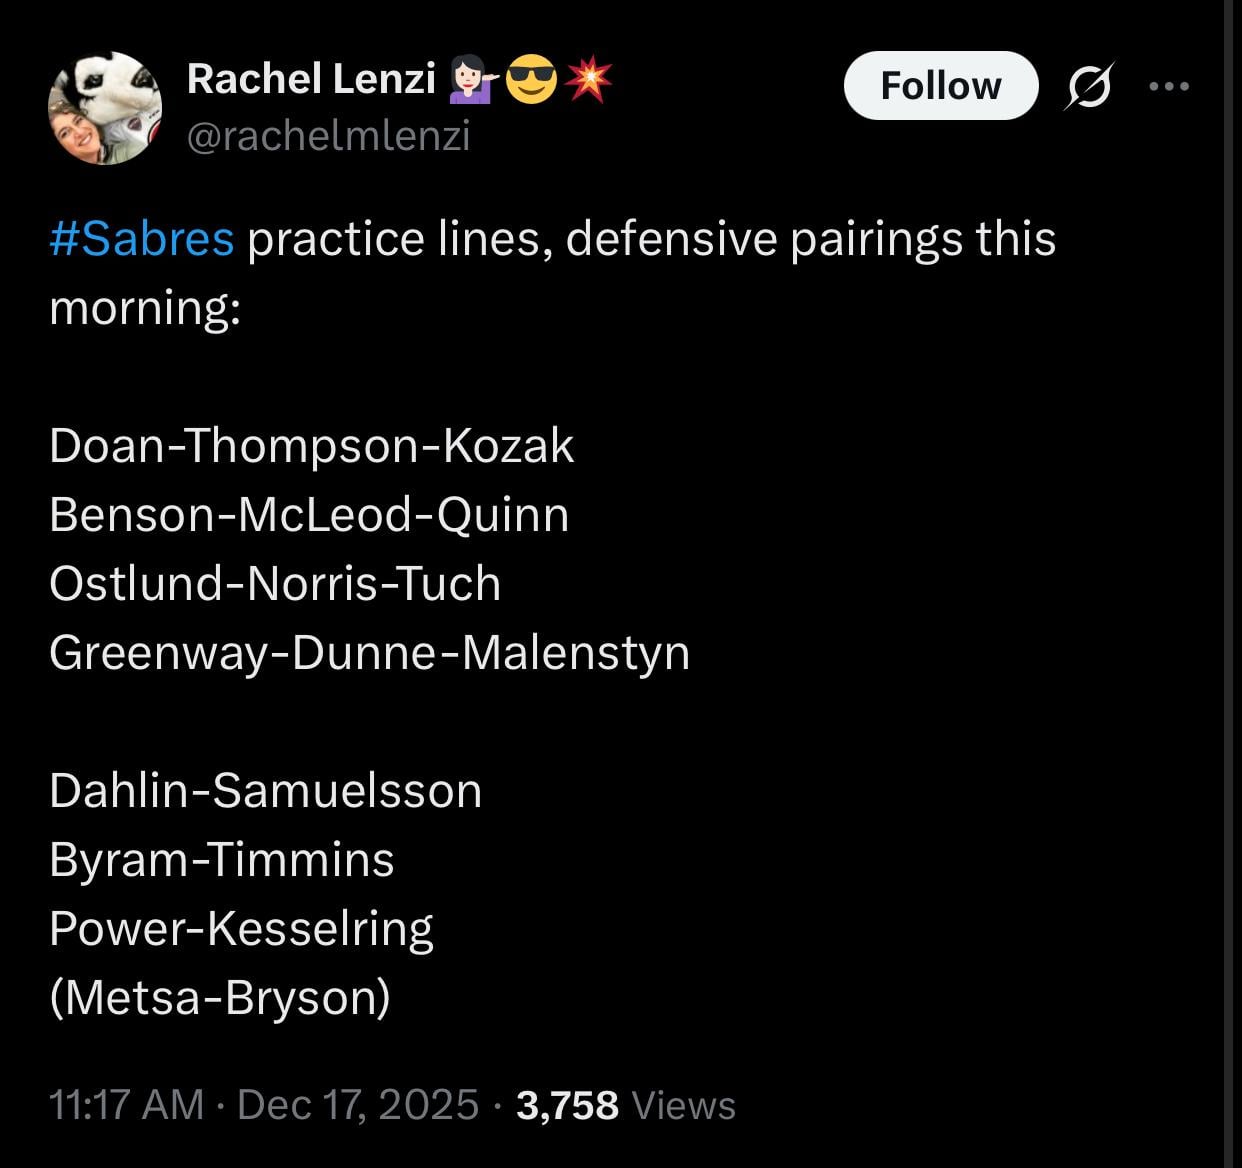1242x1168 pixels.
Task: Click the Rachel Lenzi display name
Action: (x=311, y=79)
